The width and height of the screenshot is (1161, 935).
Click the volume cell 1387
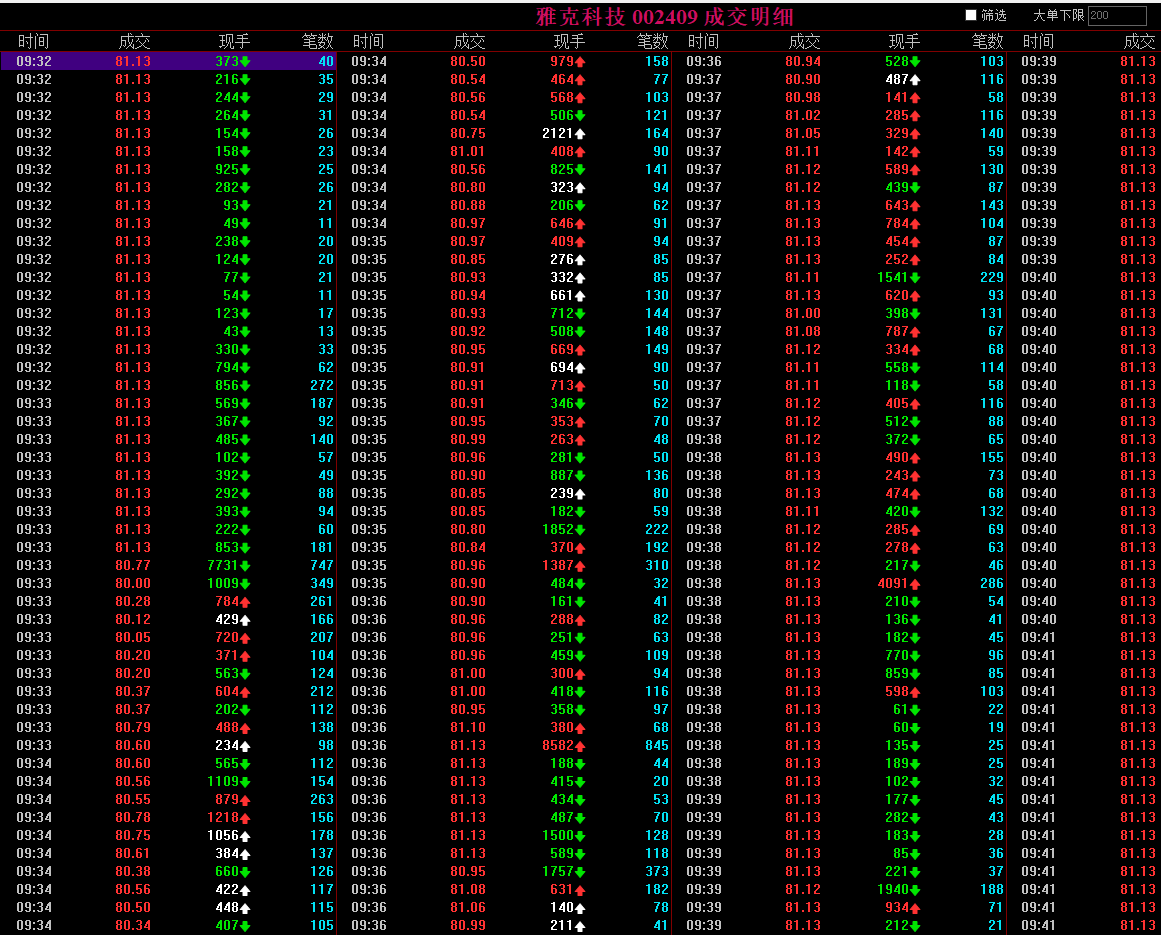[563, 565]
